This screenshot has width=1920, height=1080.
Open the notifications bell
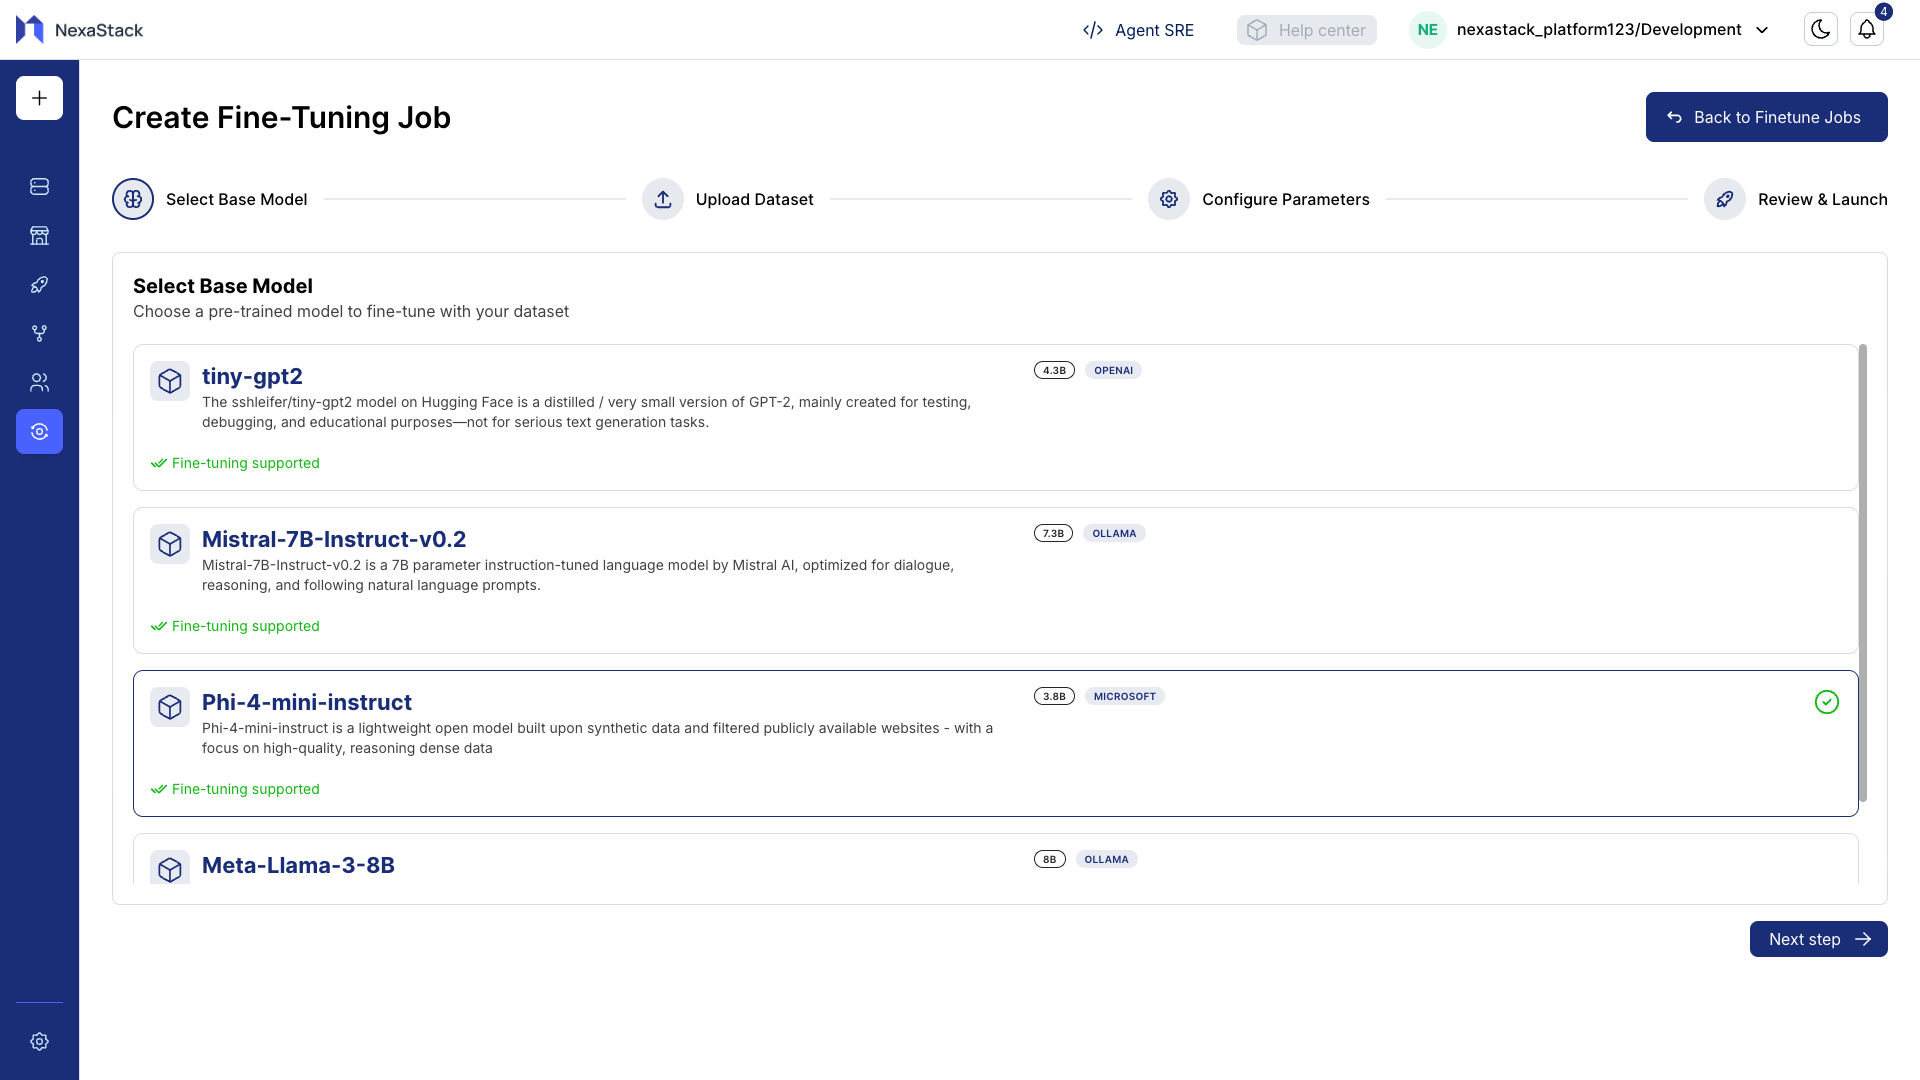pos(1866,30)
